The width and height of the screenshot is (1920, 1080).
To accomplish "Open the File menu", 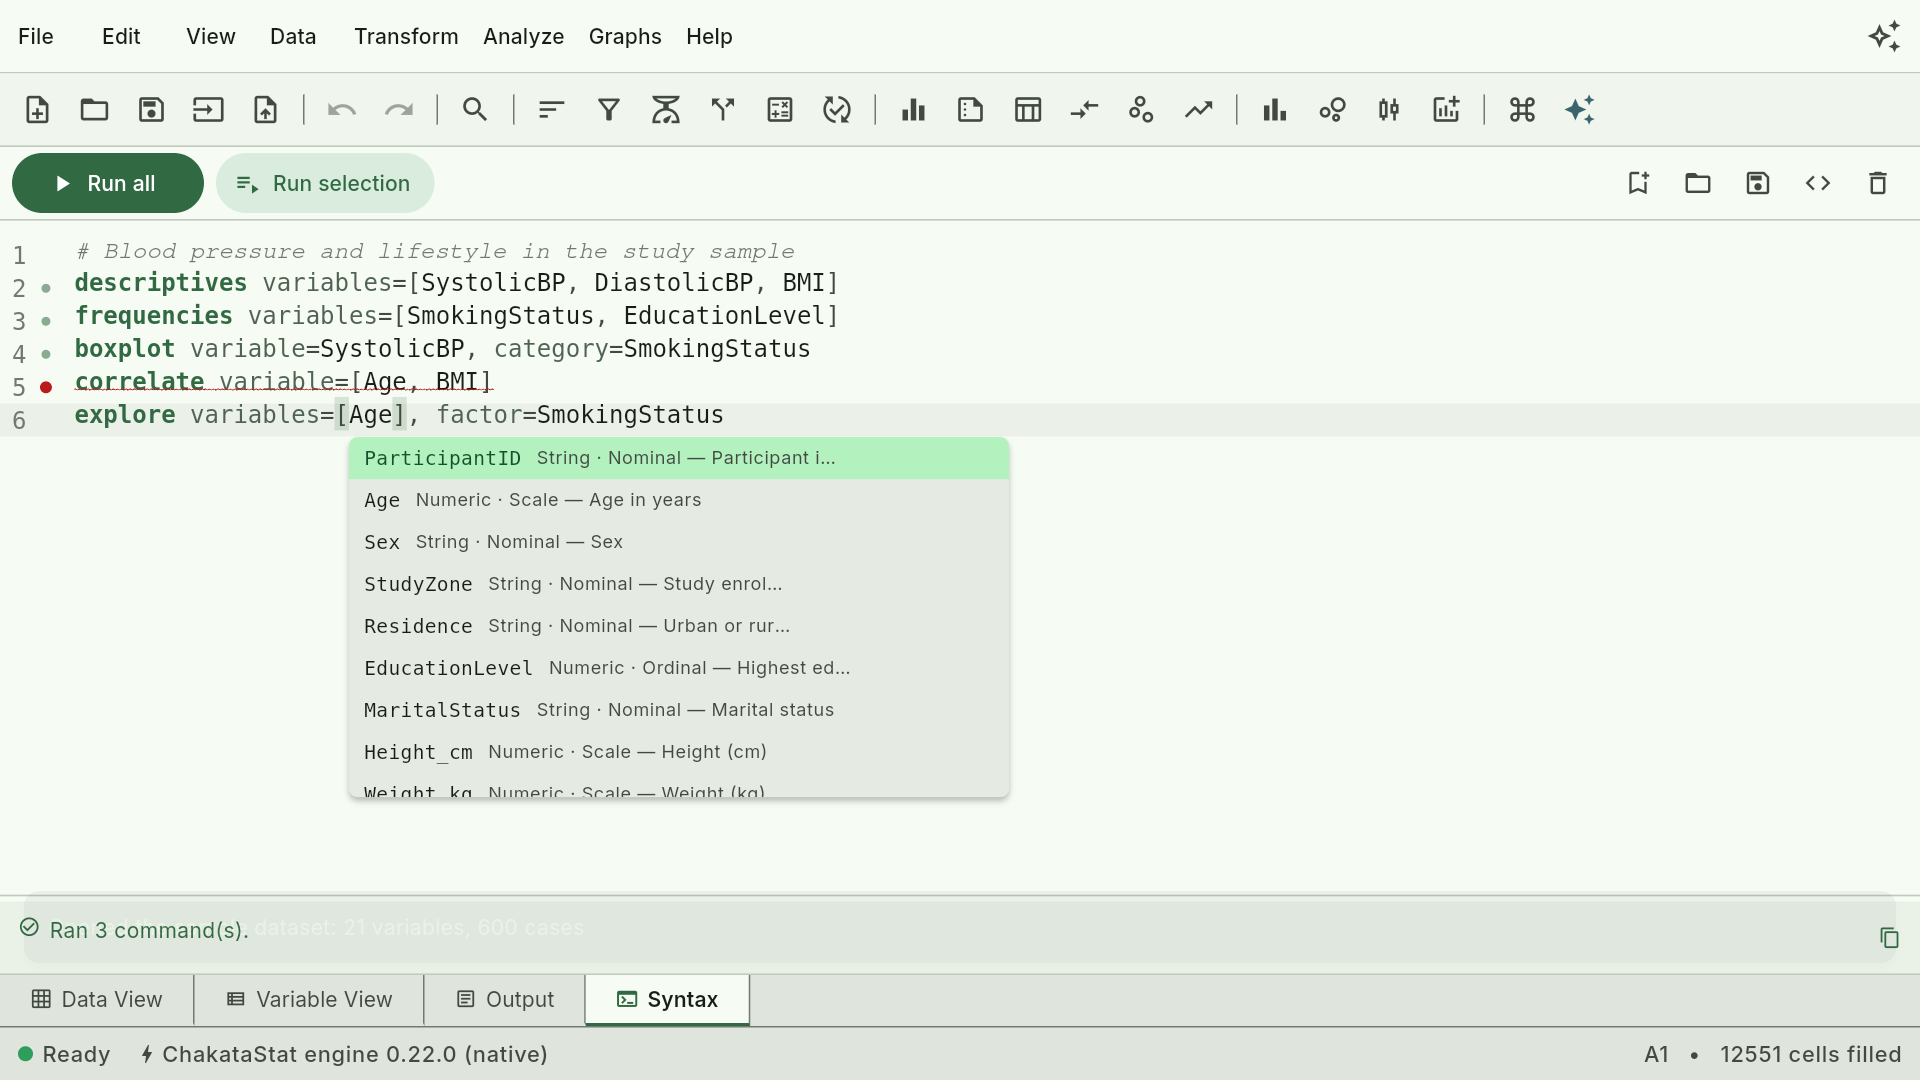I will click(x=36, y=37).
